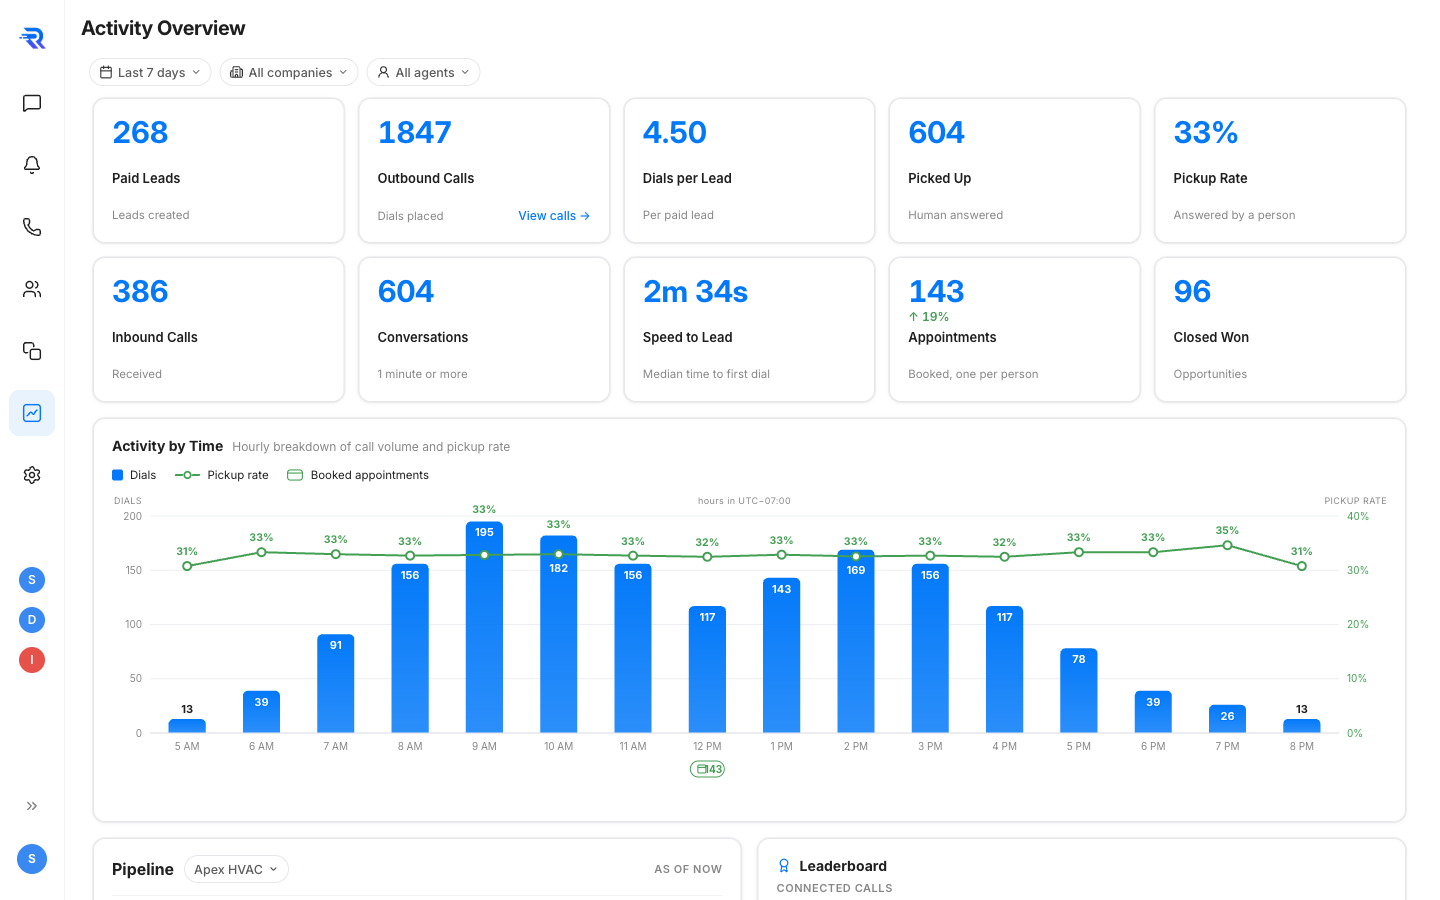Click the 31% pickup rate point at 5 AM
The height and width of the screenshot is (900, 1440).
point(187,566)
